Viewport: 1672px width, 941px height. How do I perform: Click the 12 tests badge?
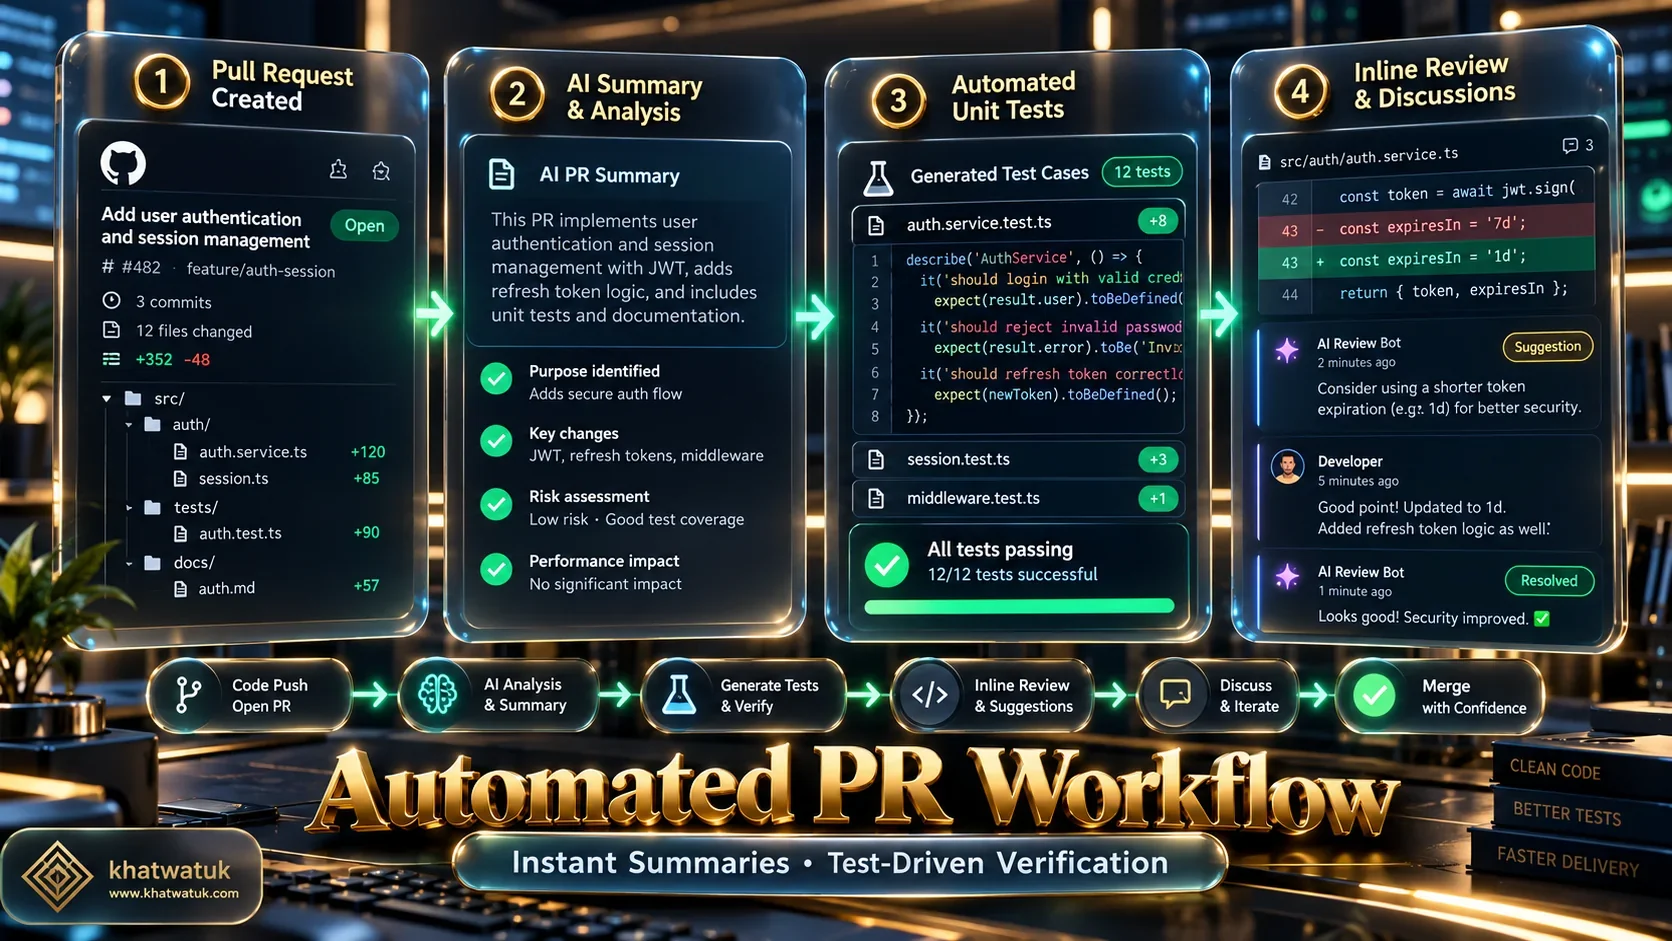(x=1142, y=172)
